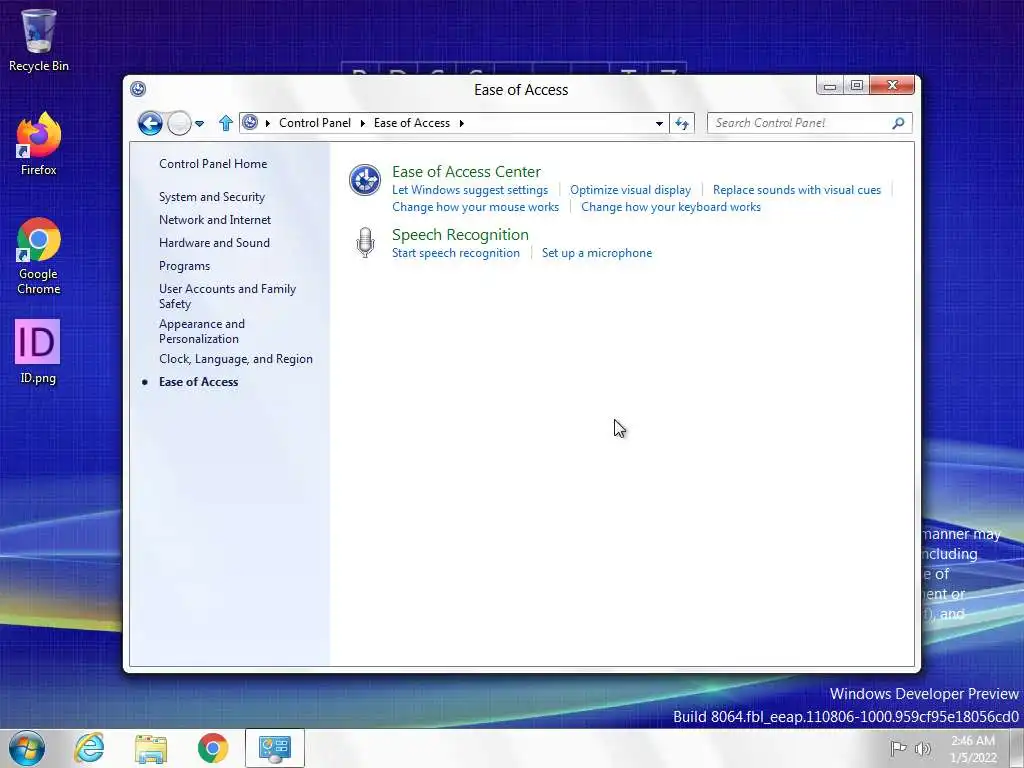
Task: Click the volume speaker tray icon
Action: click(923, 748)
